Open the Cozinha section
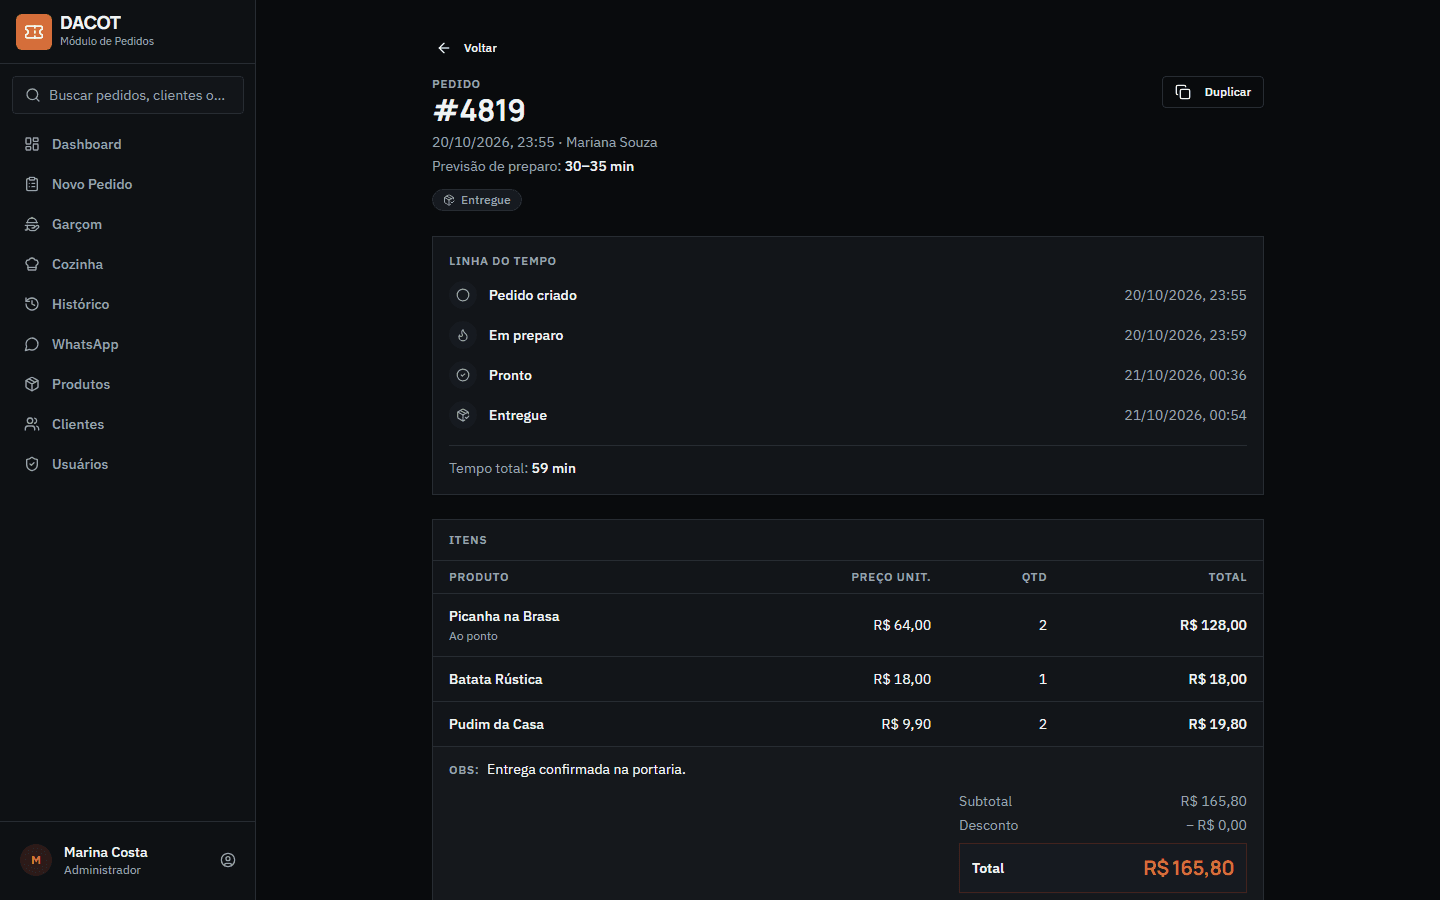This screenshot has height=900, width=1440. tap(128, 264)
